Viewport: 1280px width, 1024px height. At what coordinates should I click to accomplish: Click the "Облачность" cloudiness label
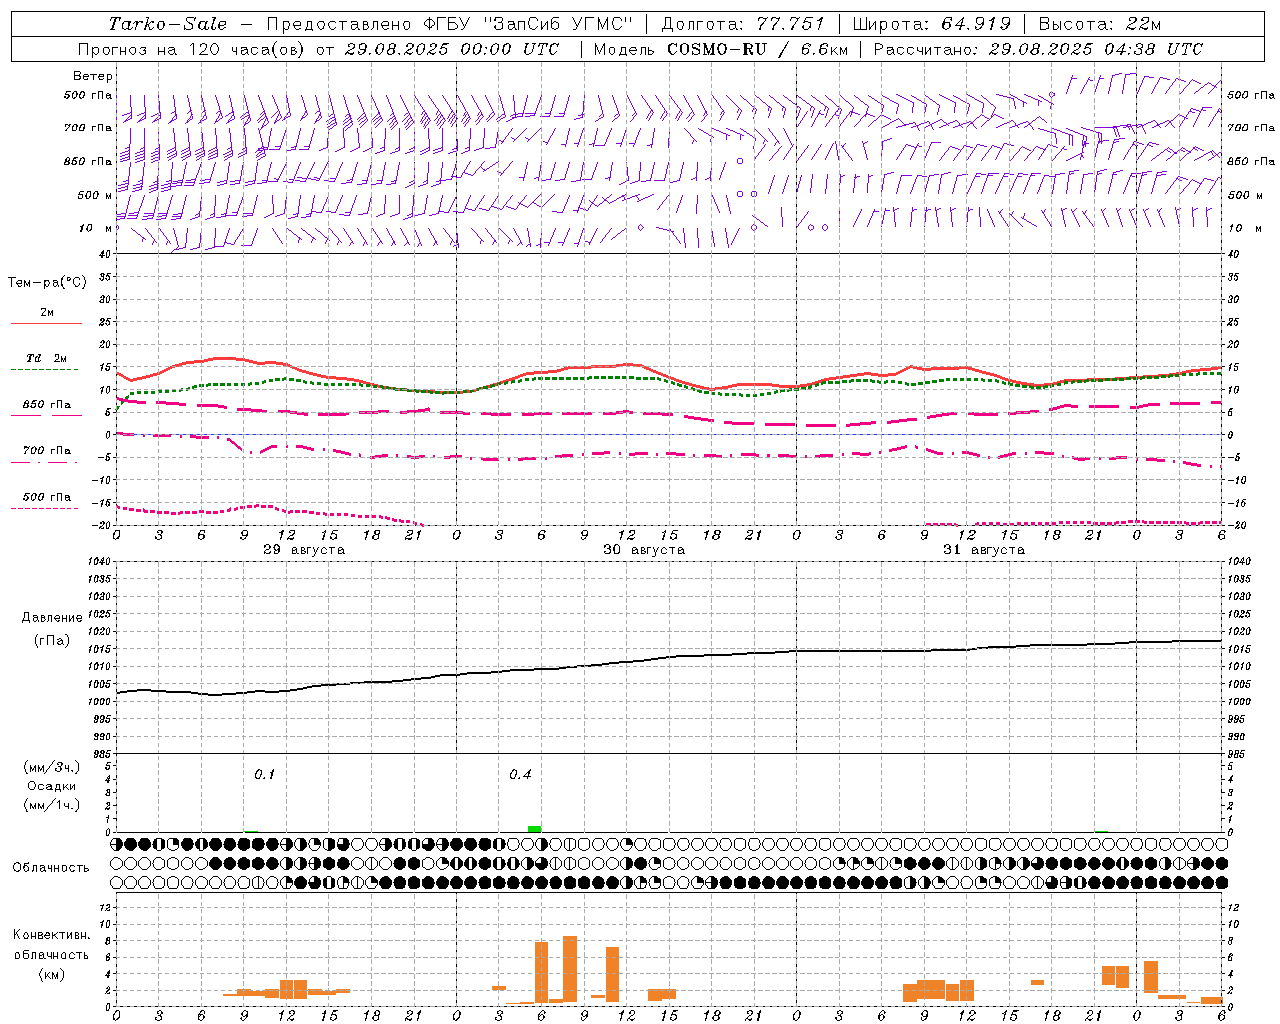tap(51, 867)
